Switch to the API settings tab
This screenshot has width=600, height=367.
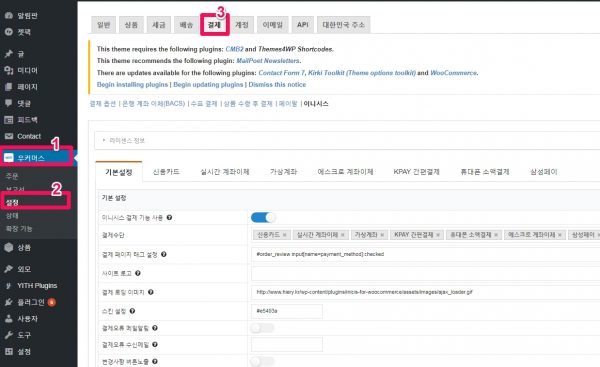(x=302, y=25)
